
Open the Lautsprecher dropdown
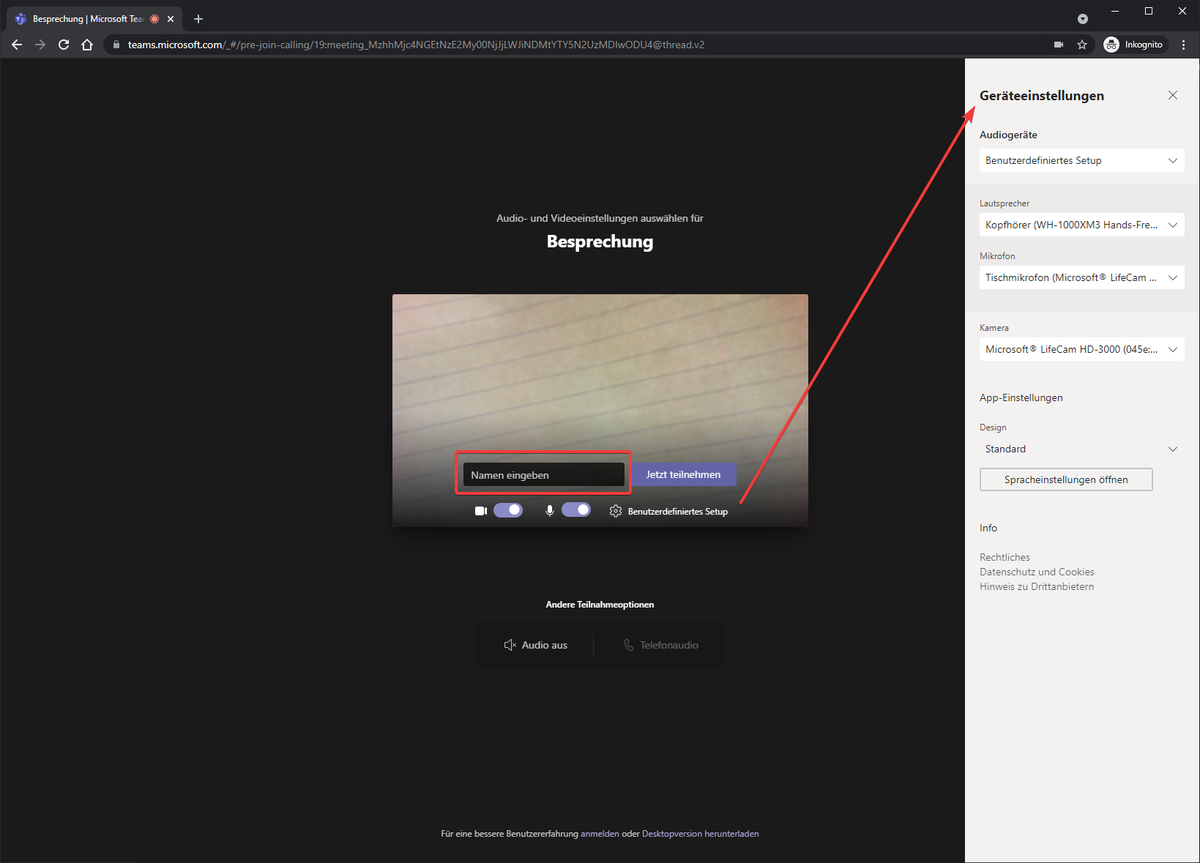1082,225
